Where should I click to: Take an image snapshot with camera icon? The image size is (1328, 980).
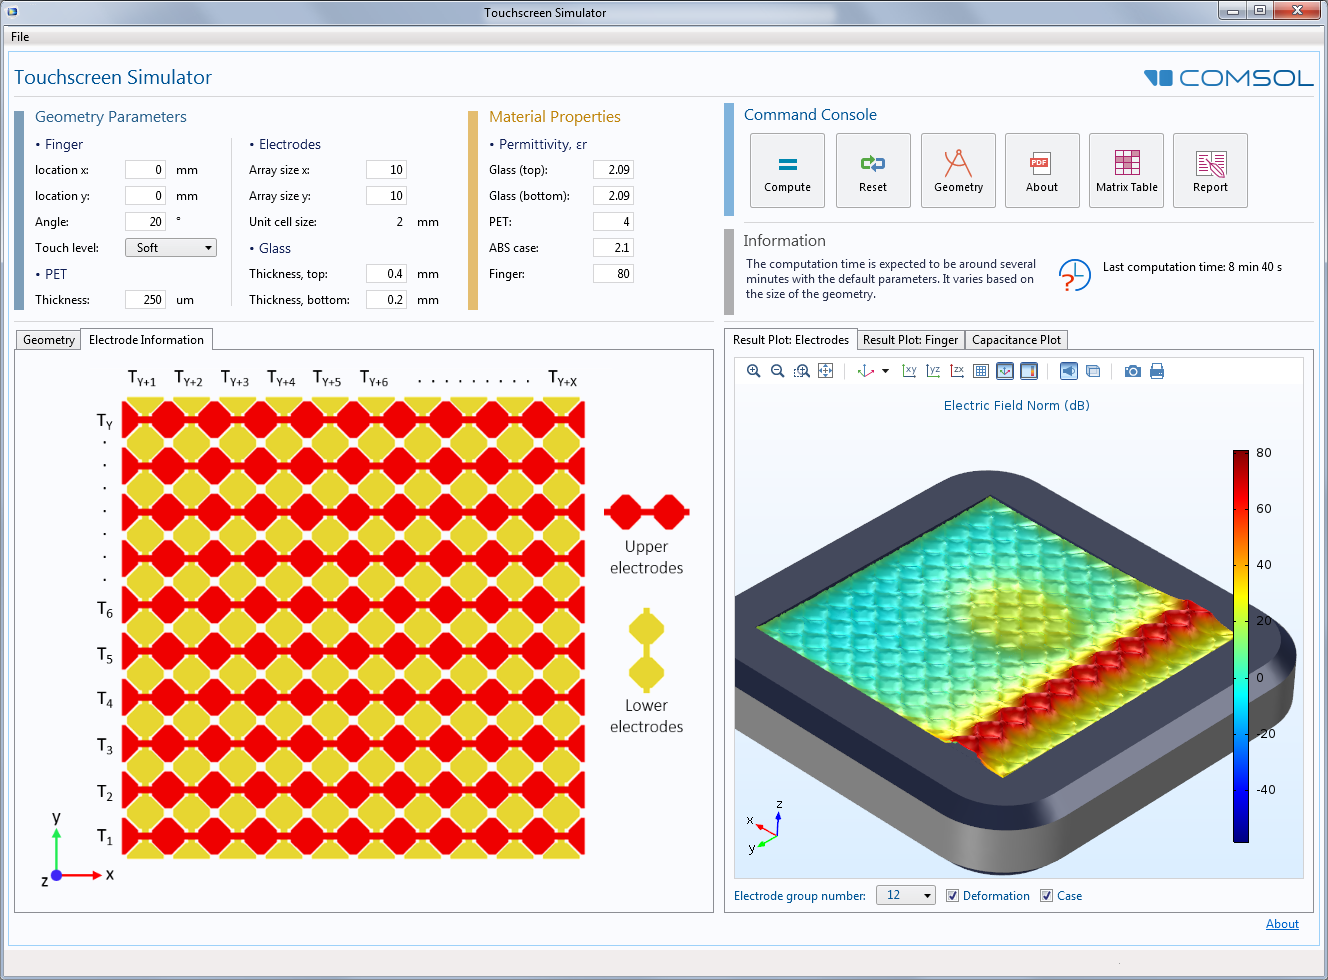[x=1132, y=371]
